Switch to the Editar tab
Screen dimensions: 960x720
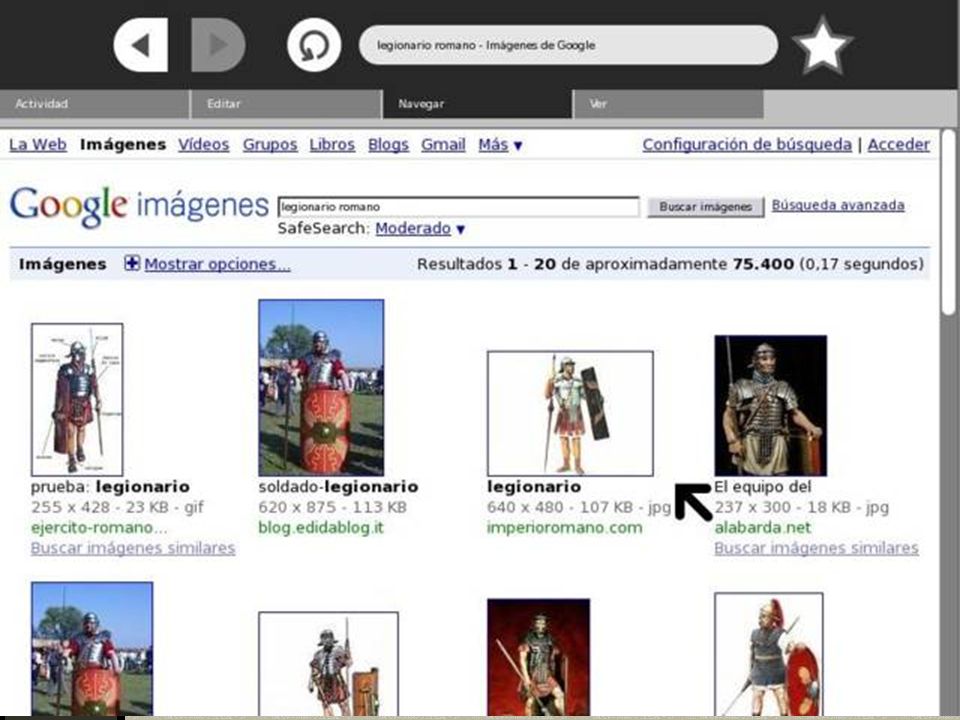(x=286, y=104)
